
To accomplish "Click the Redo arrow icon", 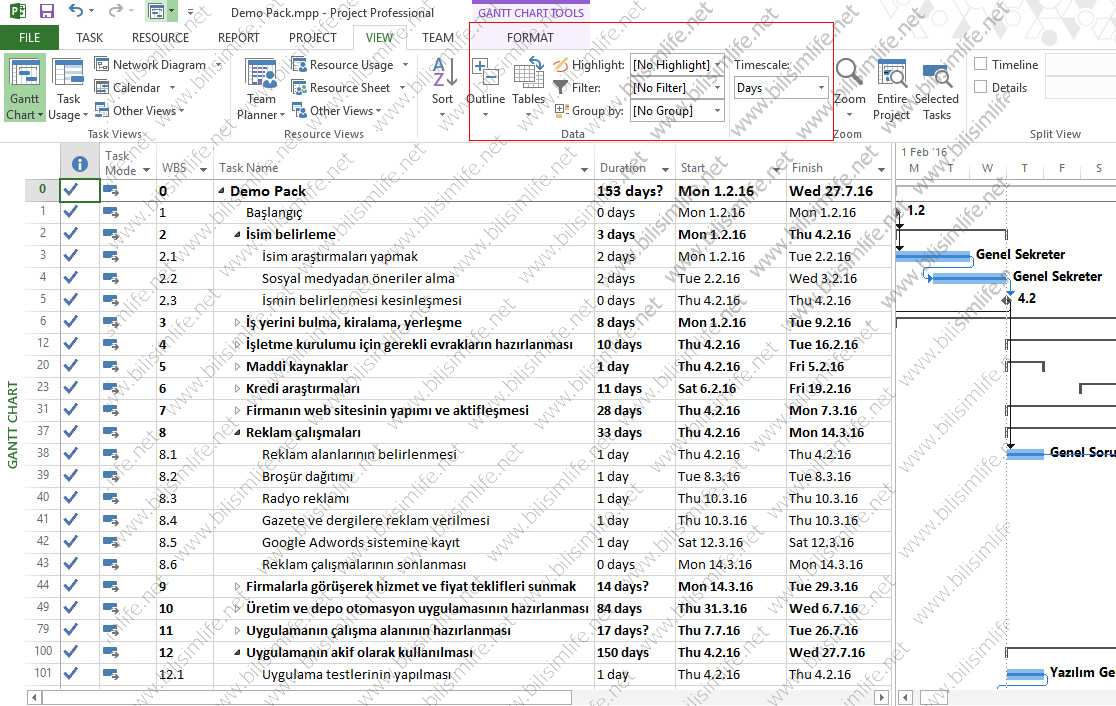I will point(116,11).
